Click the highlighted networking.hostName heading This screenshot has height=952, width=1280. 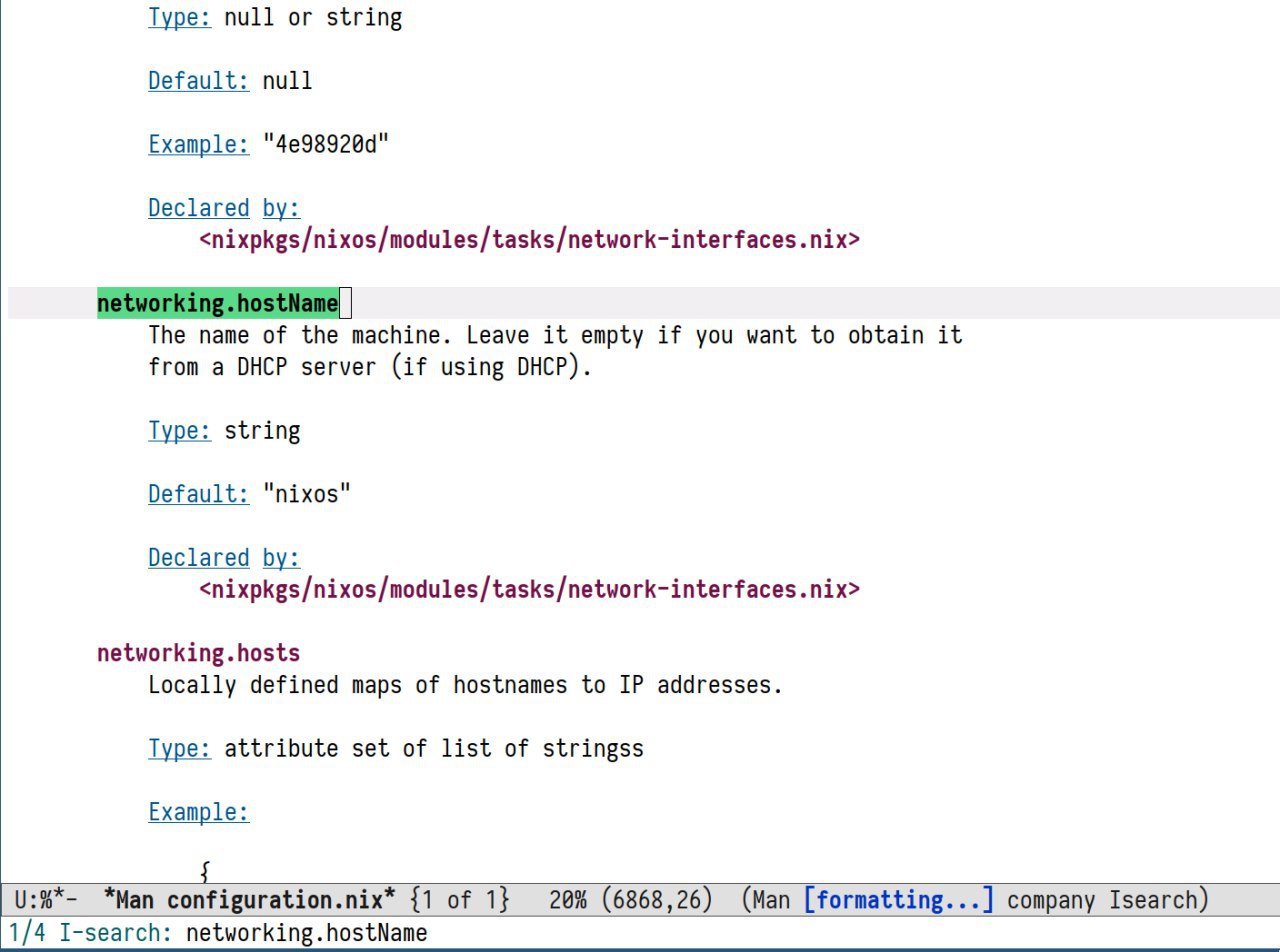(x=218, y=302)
